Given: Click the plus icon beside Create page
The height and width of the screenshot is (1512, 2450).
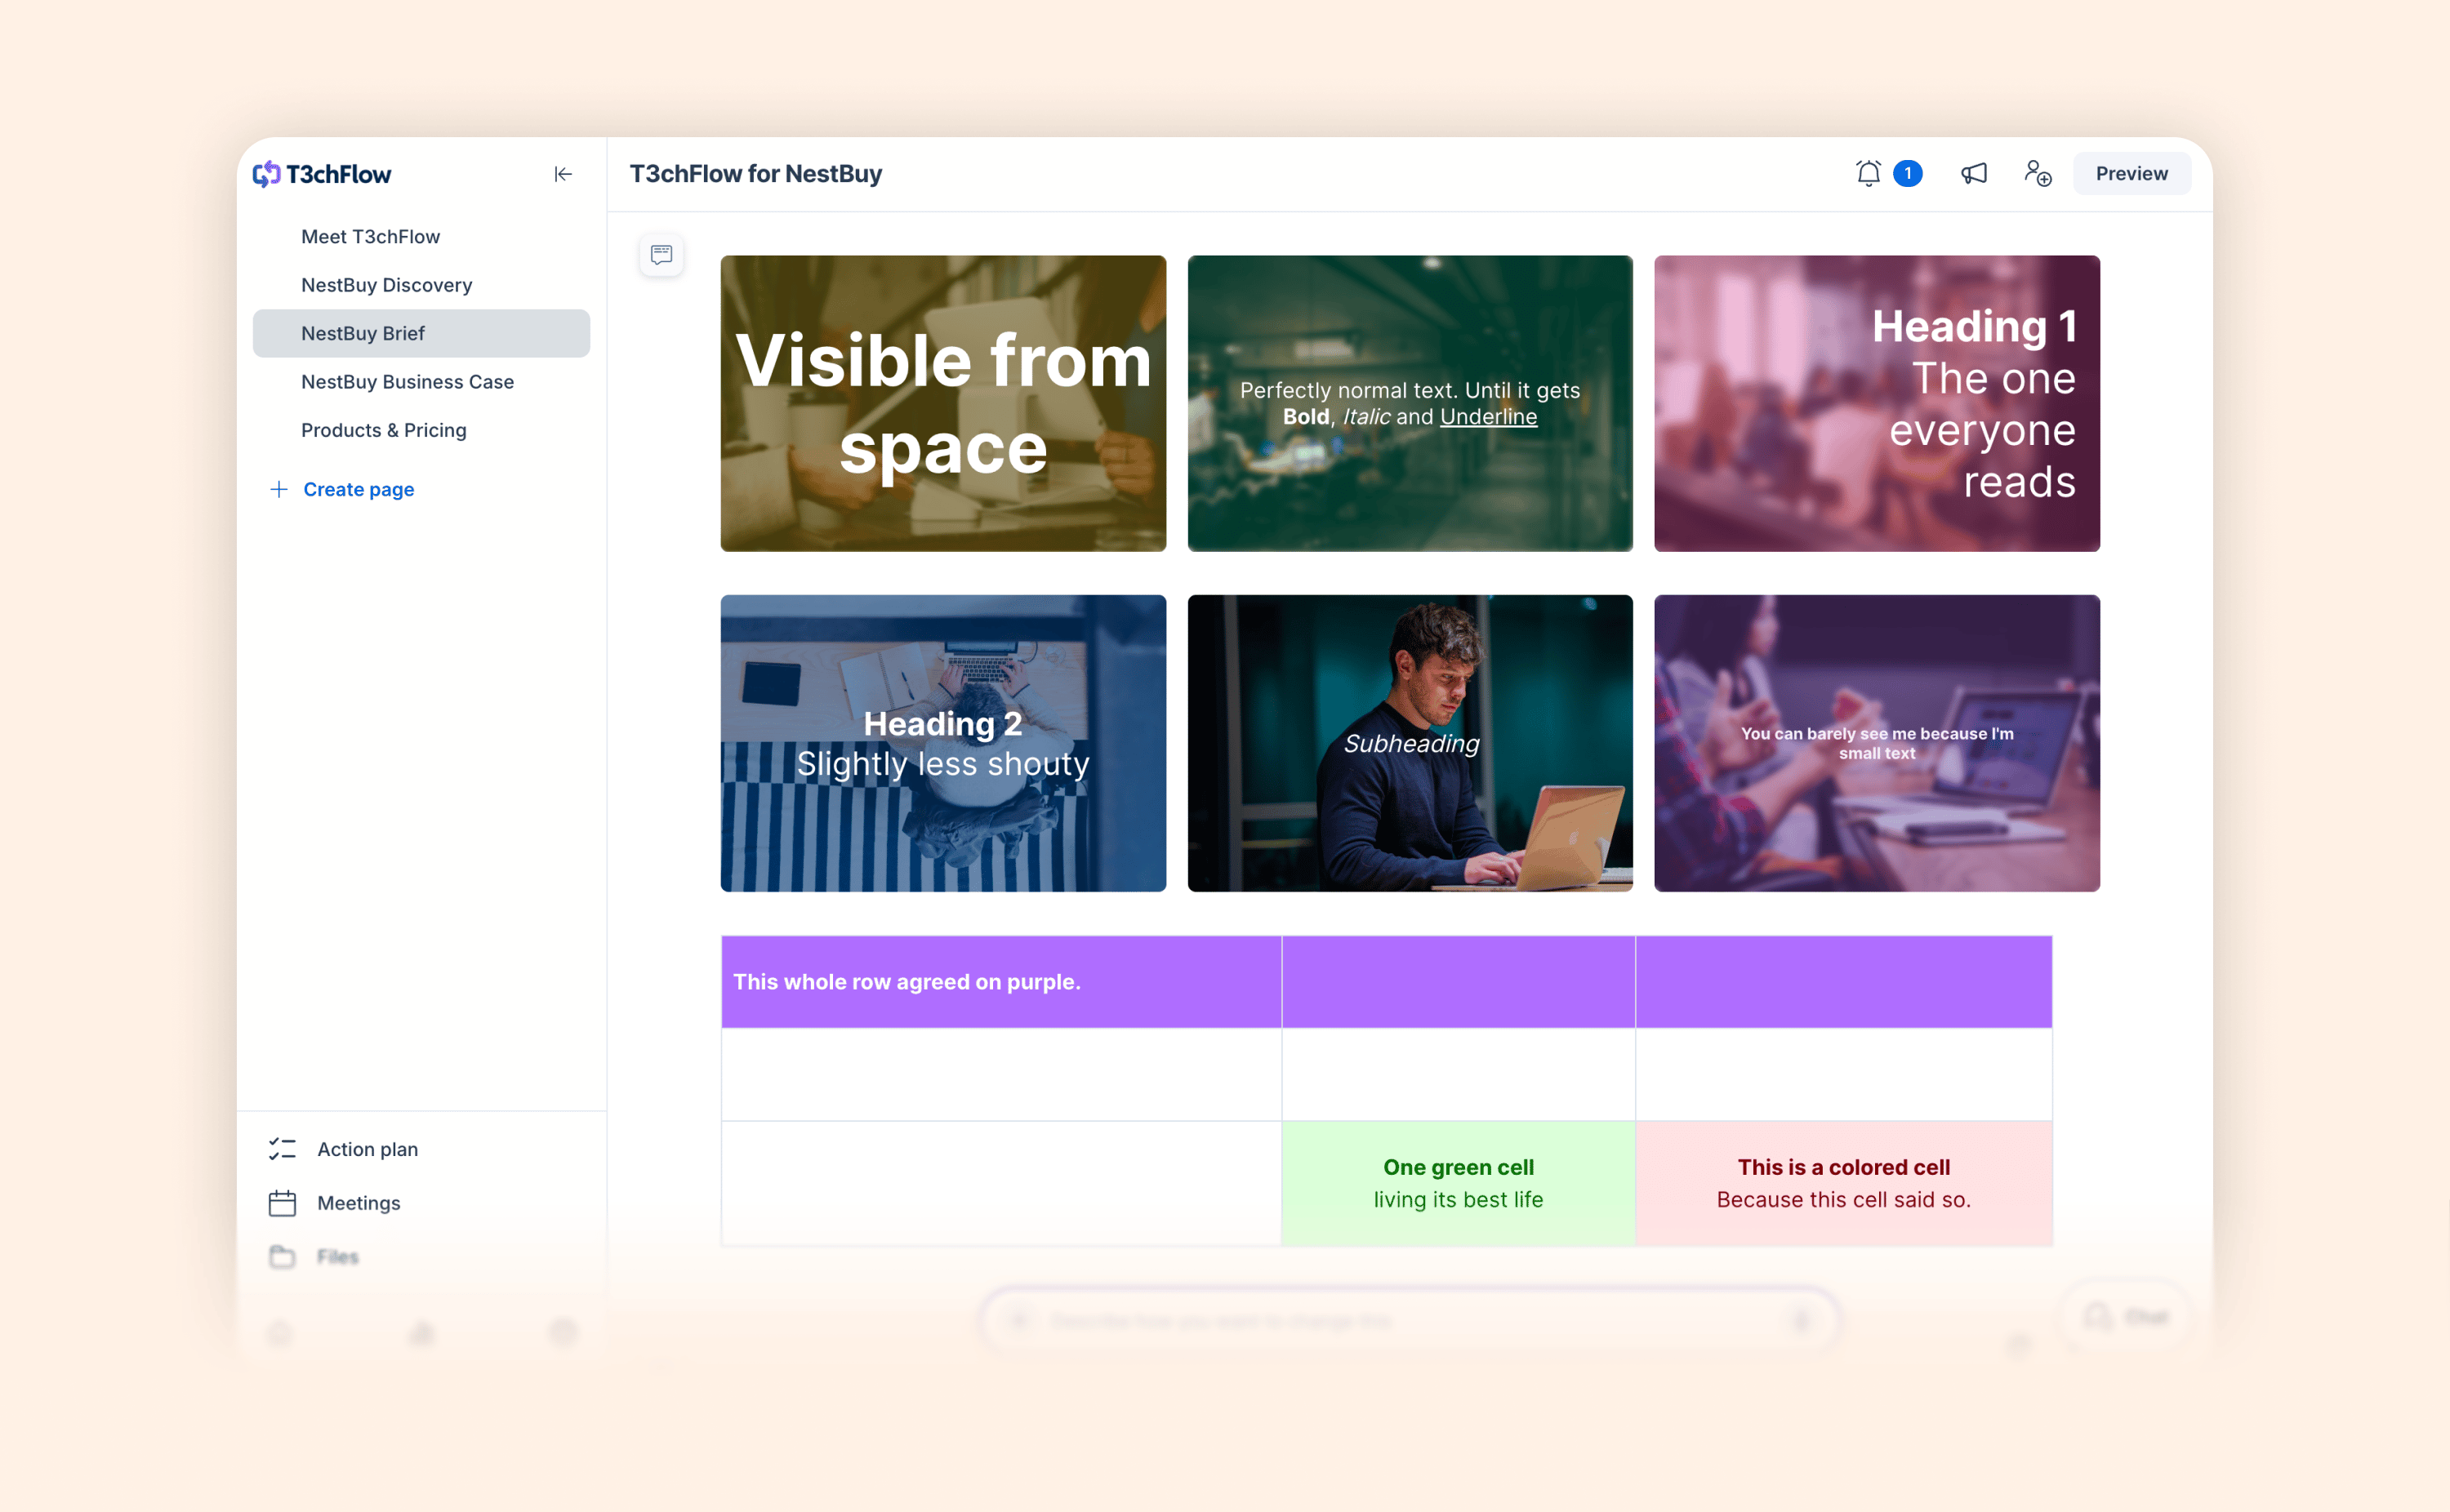Looking at the screenshot, I should 279,489.
